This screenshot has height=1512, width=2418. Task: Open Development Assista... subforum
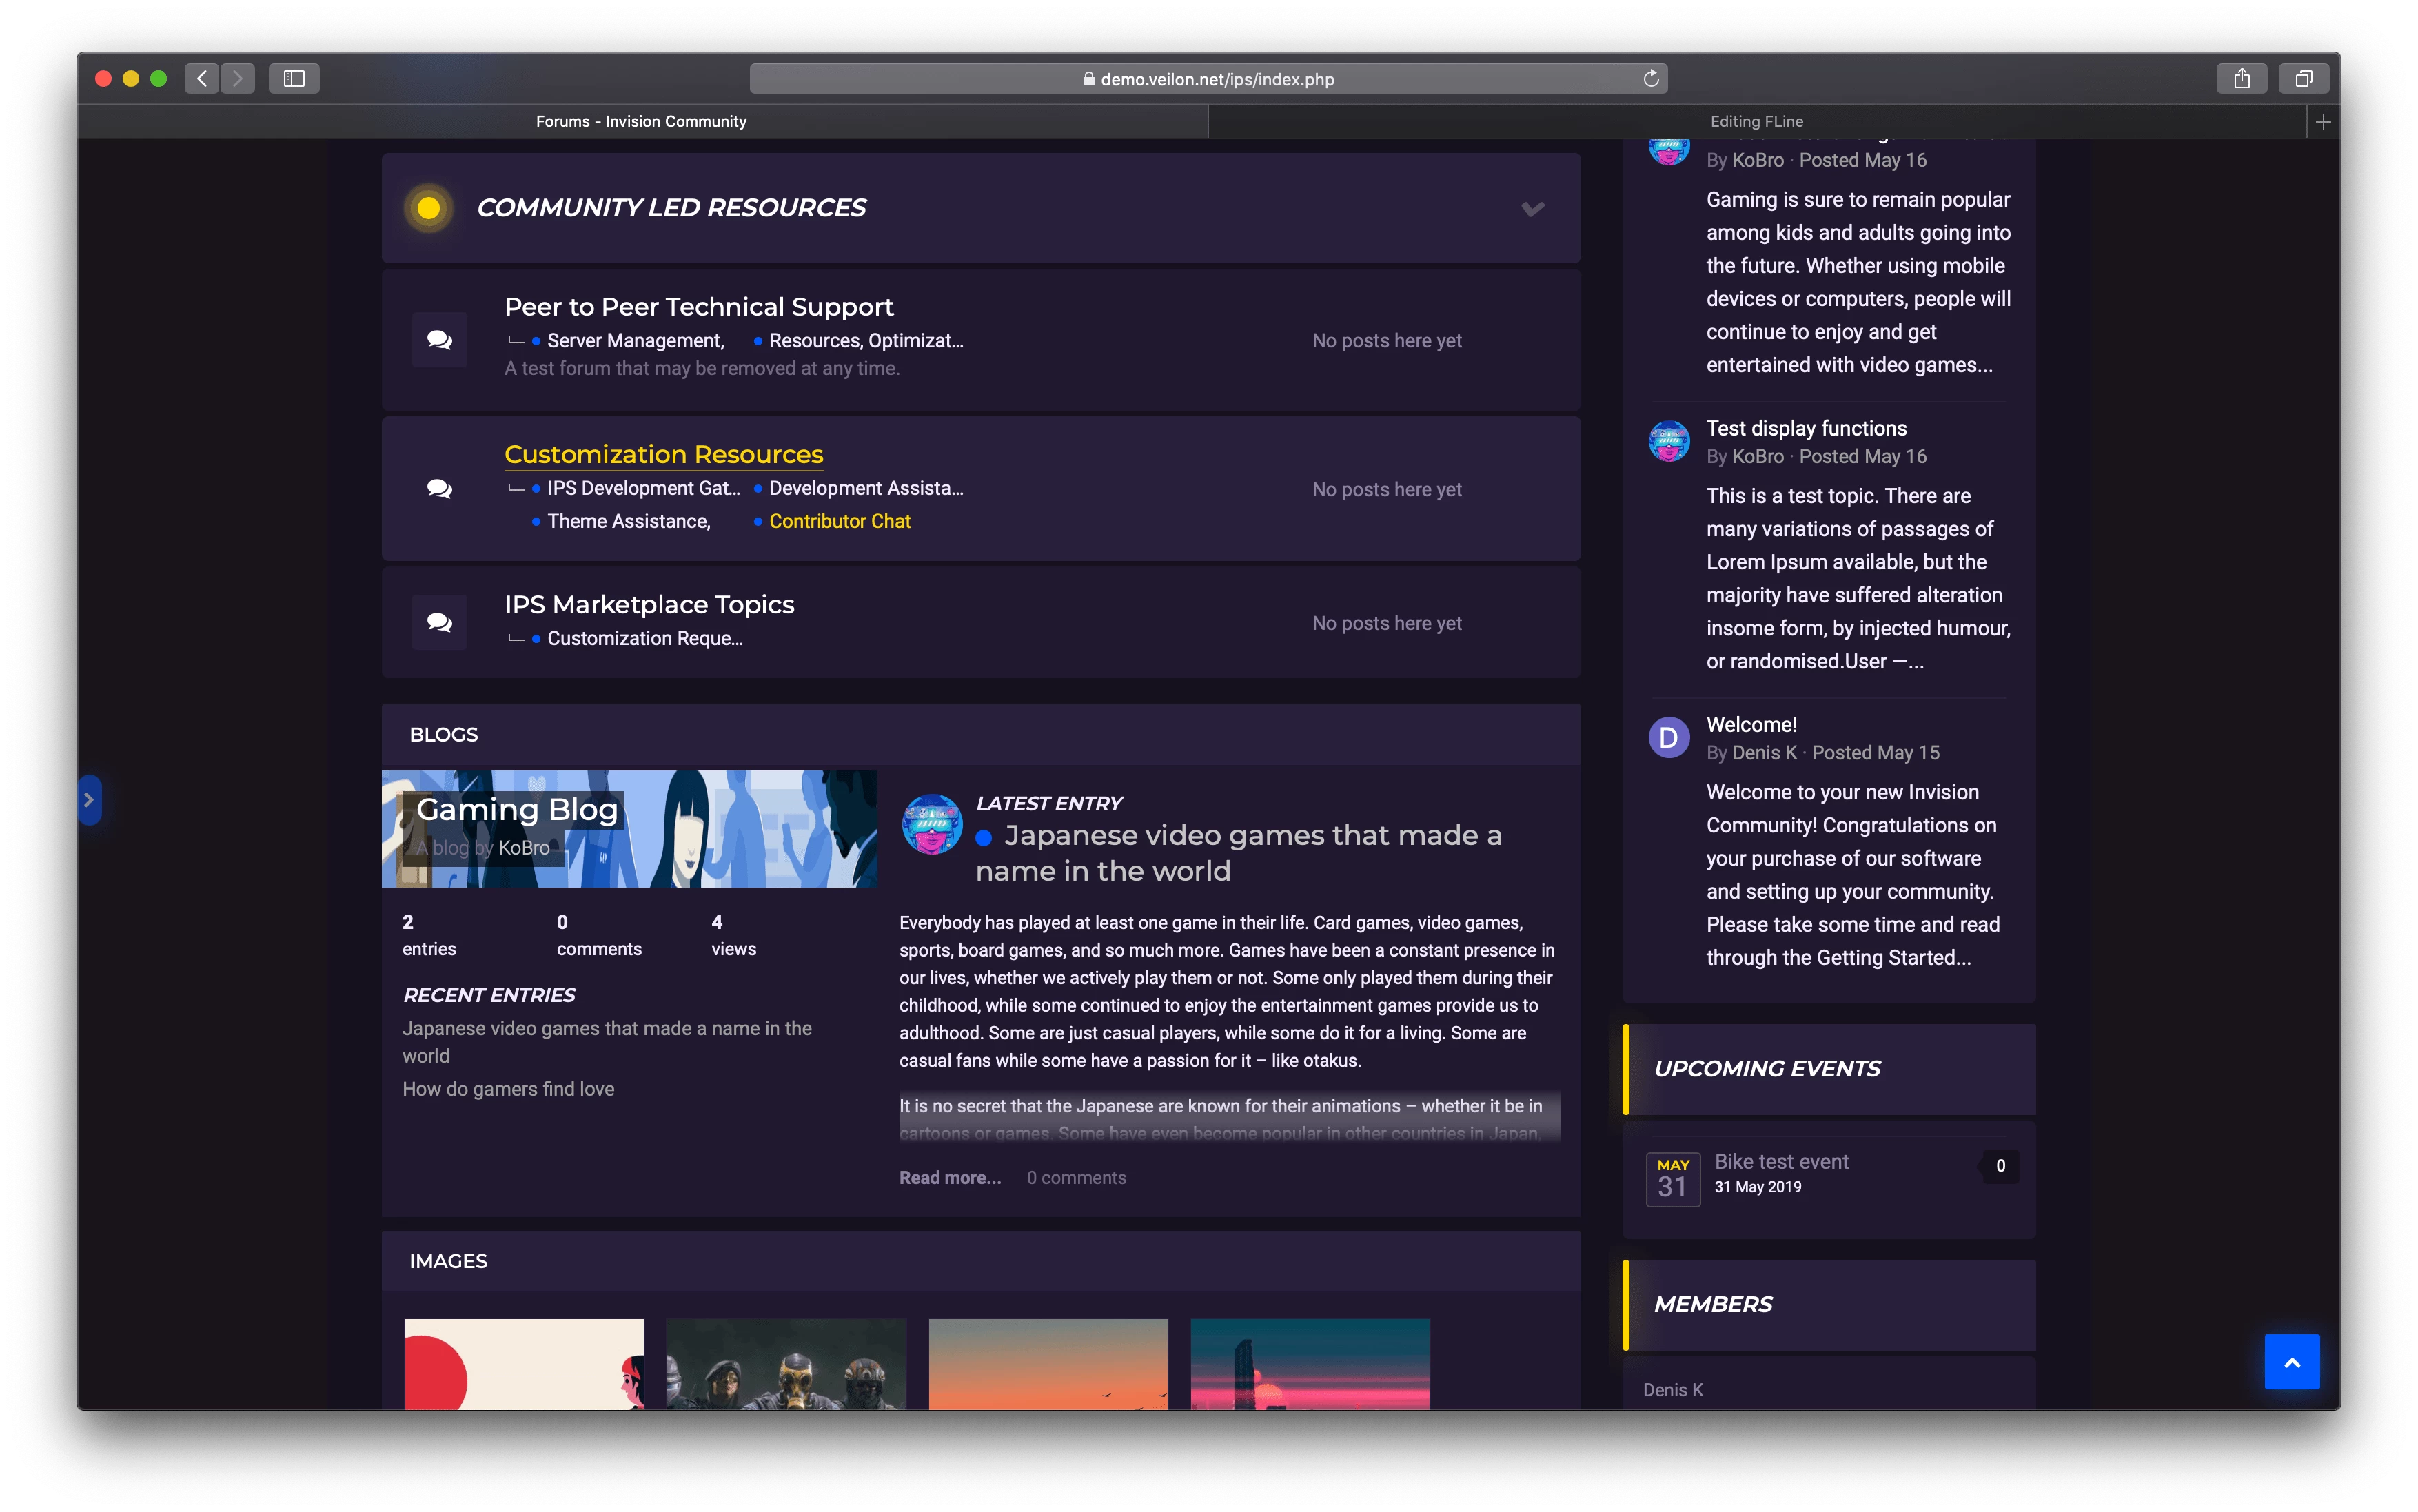tap(866, 488)
